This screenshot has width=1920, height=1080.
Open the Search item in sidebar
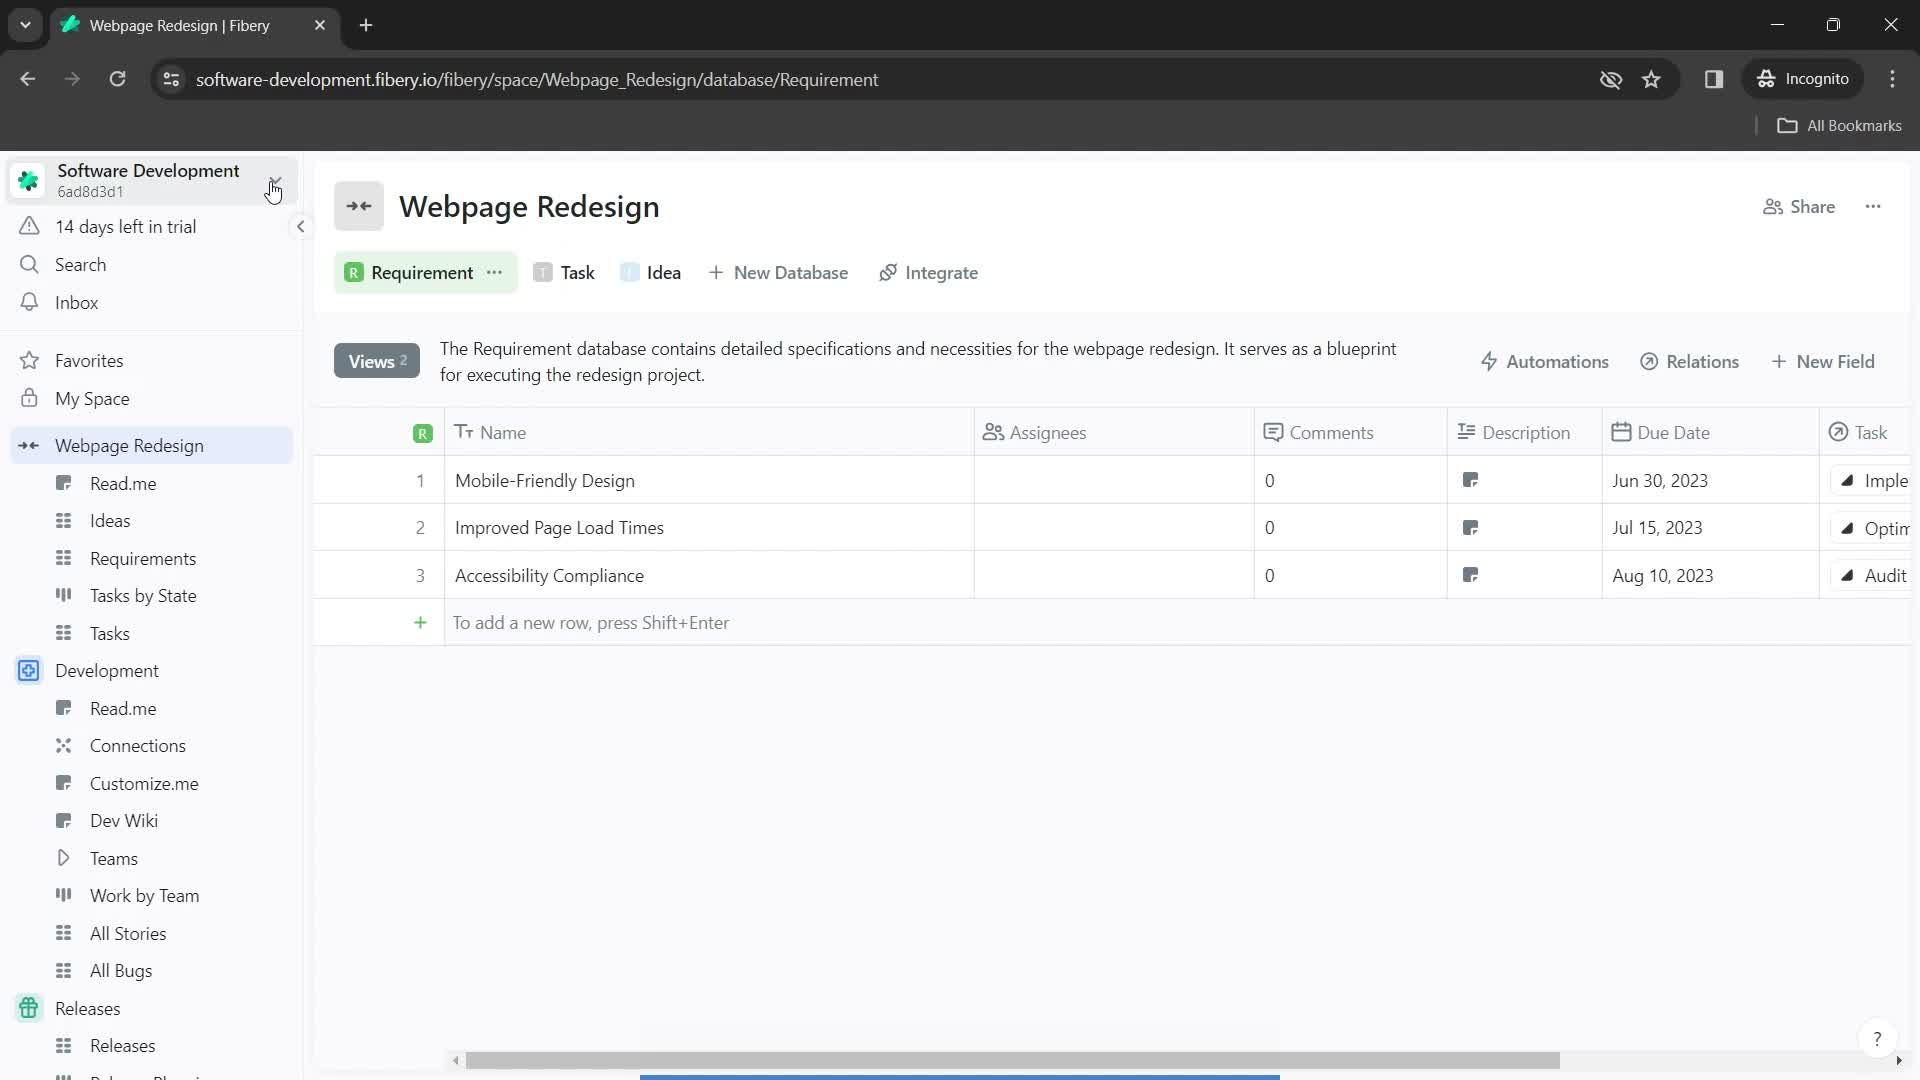coord(150,265)
